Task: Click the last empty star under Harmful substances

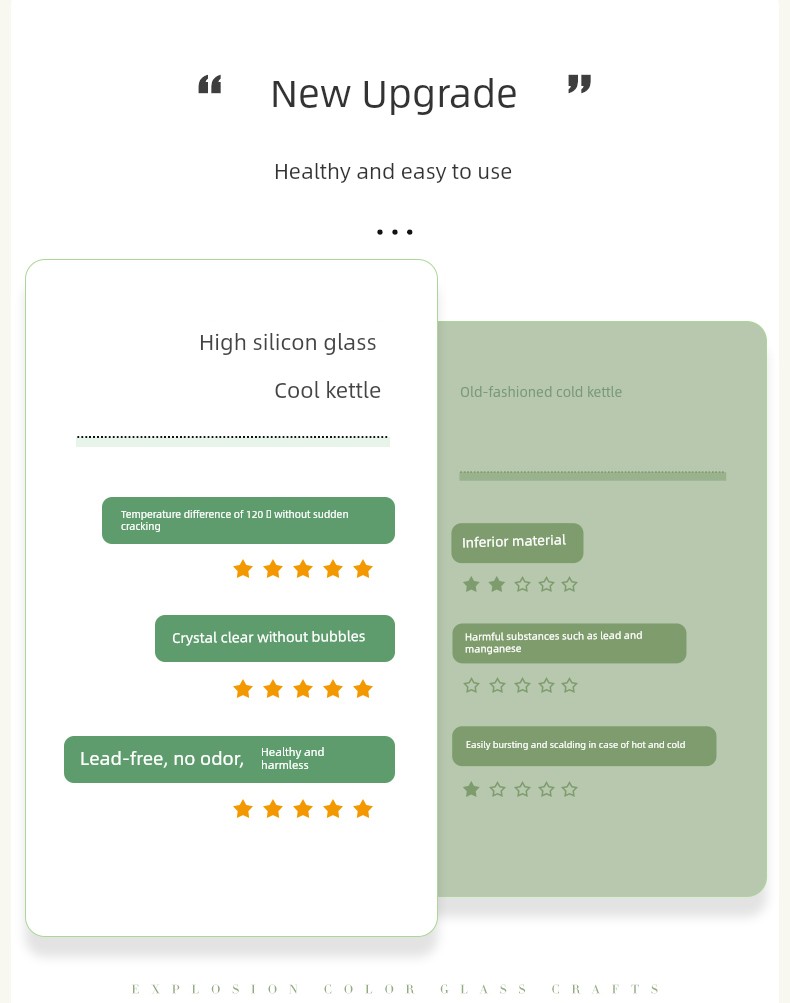Action: click(569, 686)
